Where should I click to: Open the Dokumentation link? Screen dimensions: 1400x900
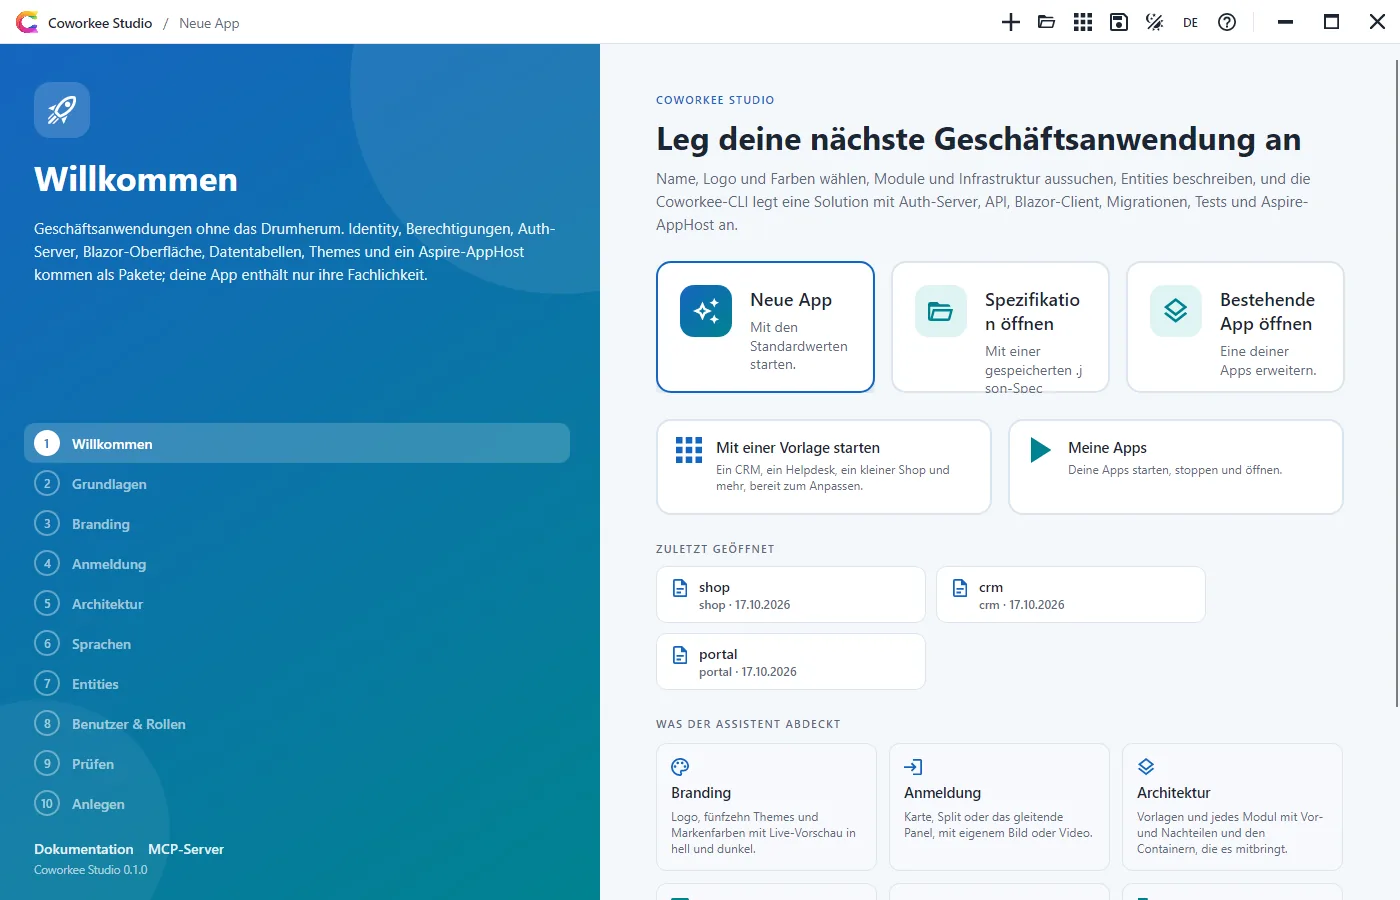click(x=84, y=849)
